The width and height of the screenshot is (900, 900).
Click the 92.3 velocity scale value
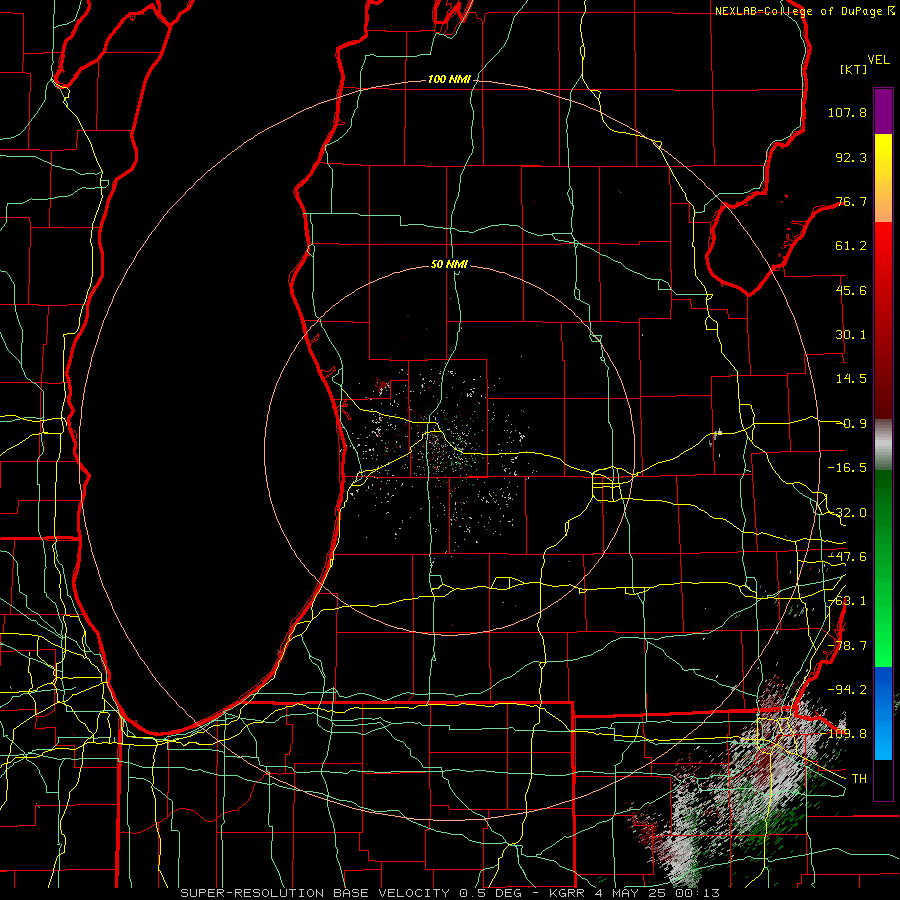pyautogui.click(x=851, y=157)
